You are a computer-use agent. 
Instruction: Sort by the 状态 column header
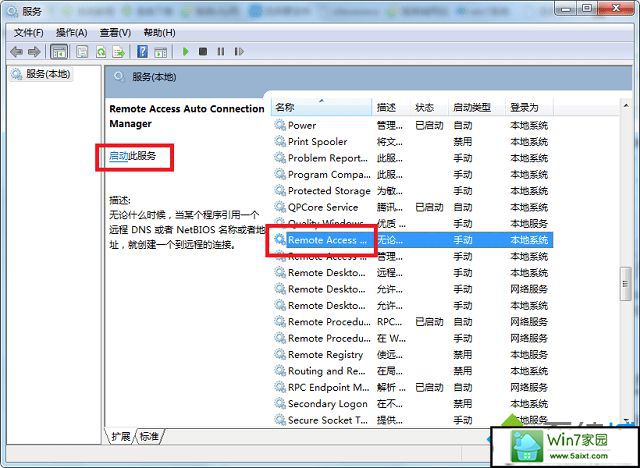coord(429,107)
